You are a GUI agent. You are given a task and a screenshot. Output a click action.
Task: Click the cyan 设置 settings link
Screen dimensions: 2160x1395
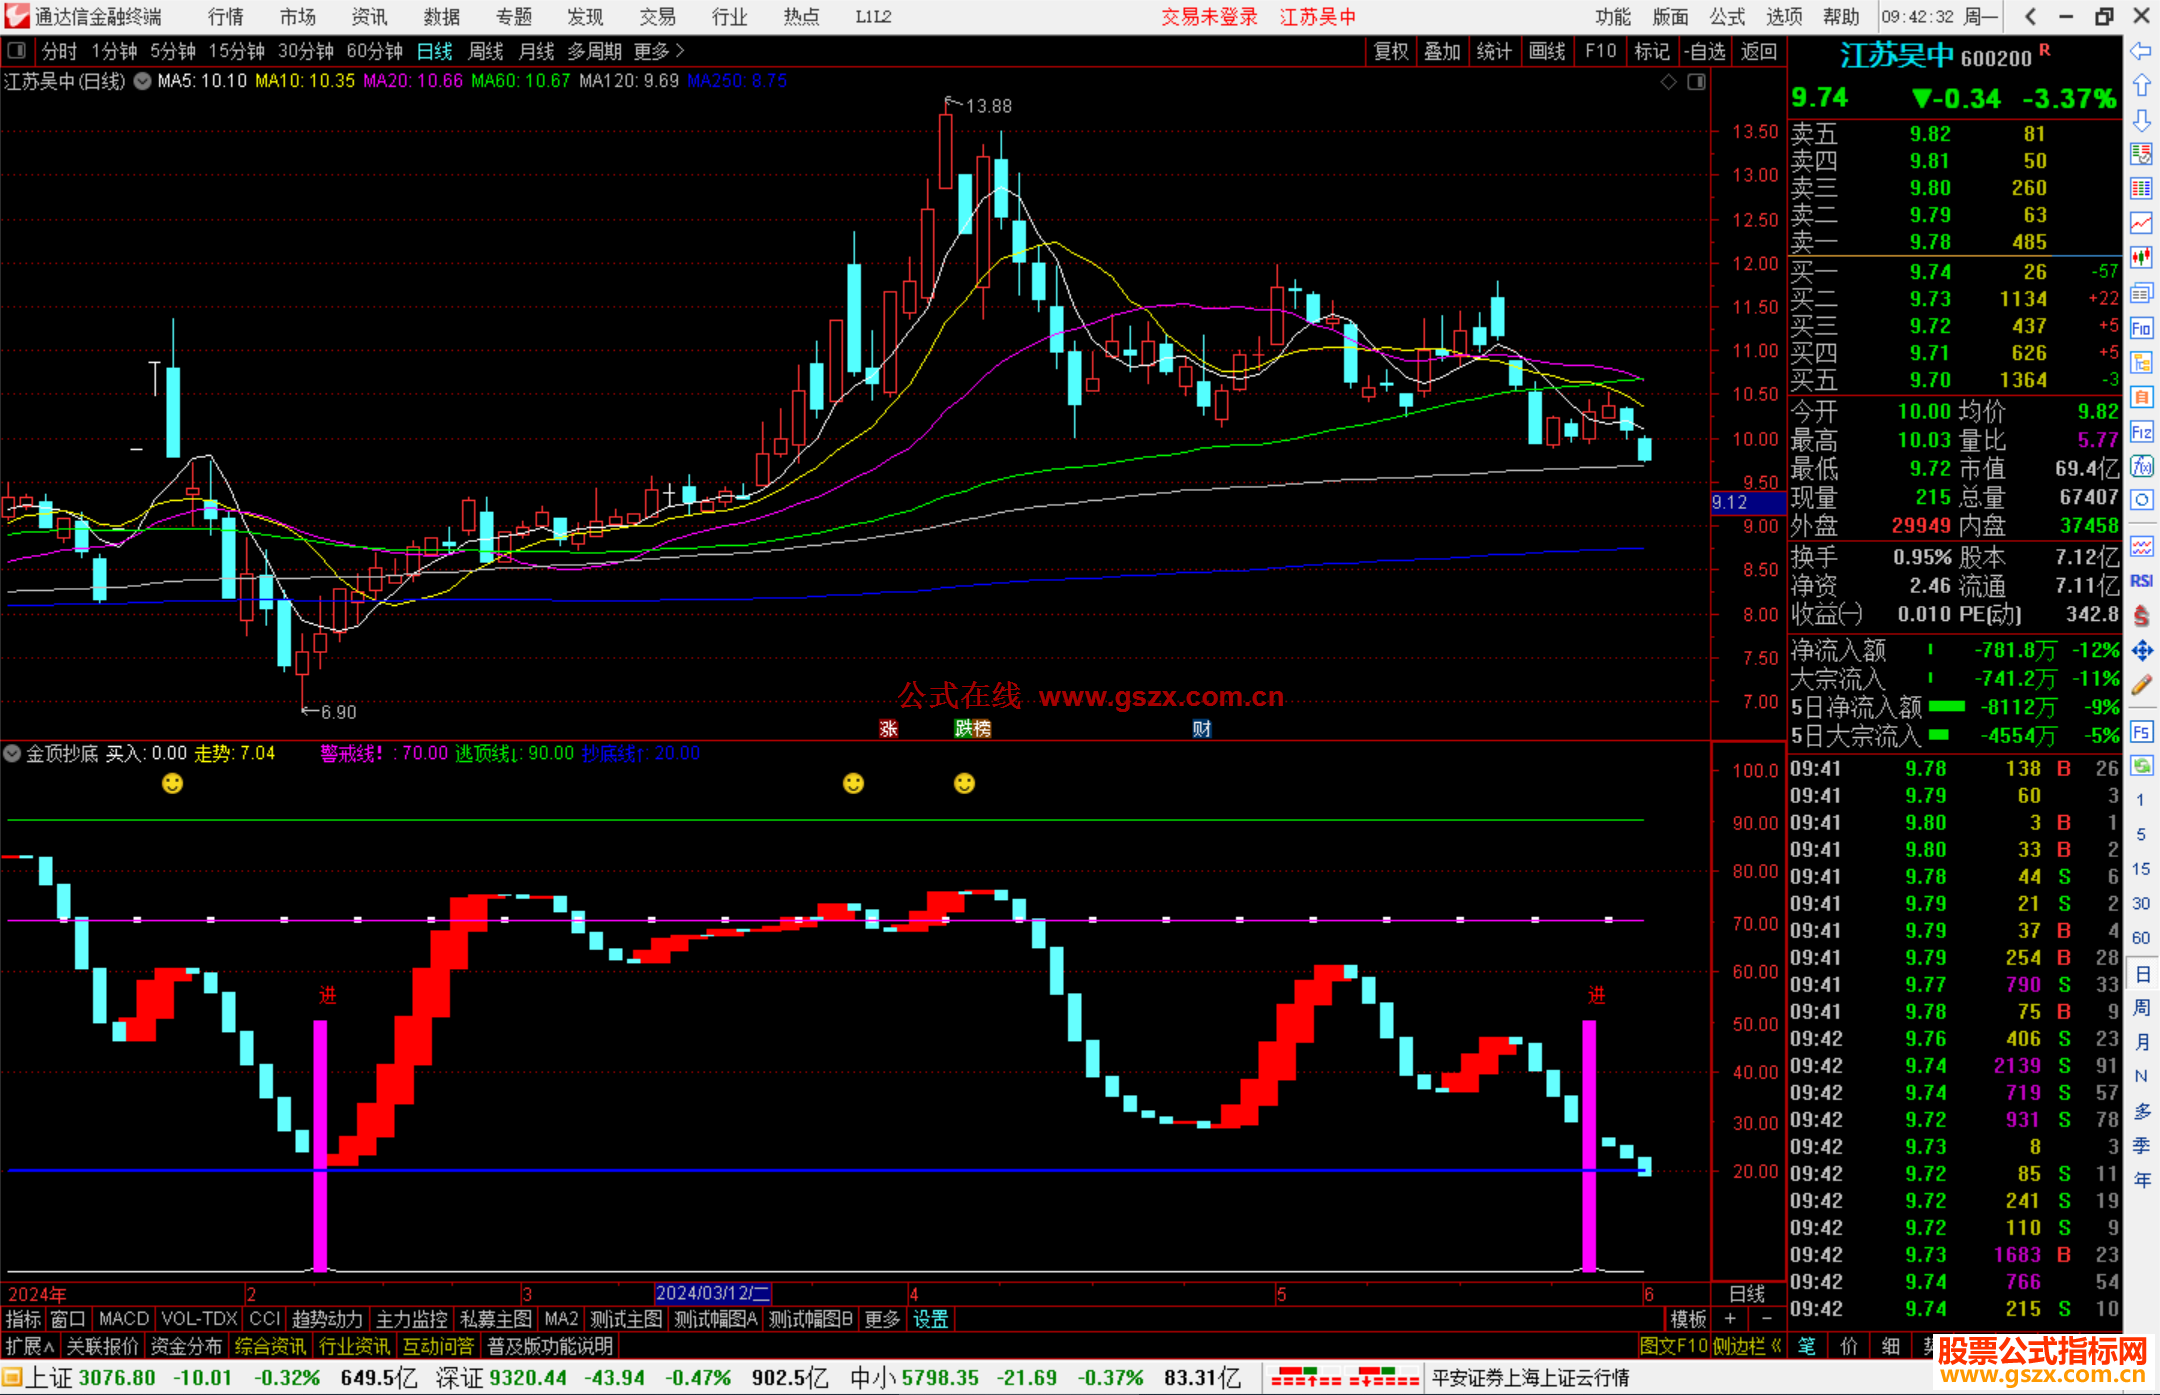930,1319
